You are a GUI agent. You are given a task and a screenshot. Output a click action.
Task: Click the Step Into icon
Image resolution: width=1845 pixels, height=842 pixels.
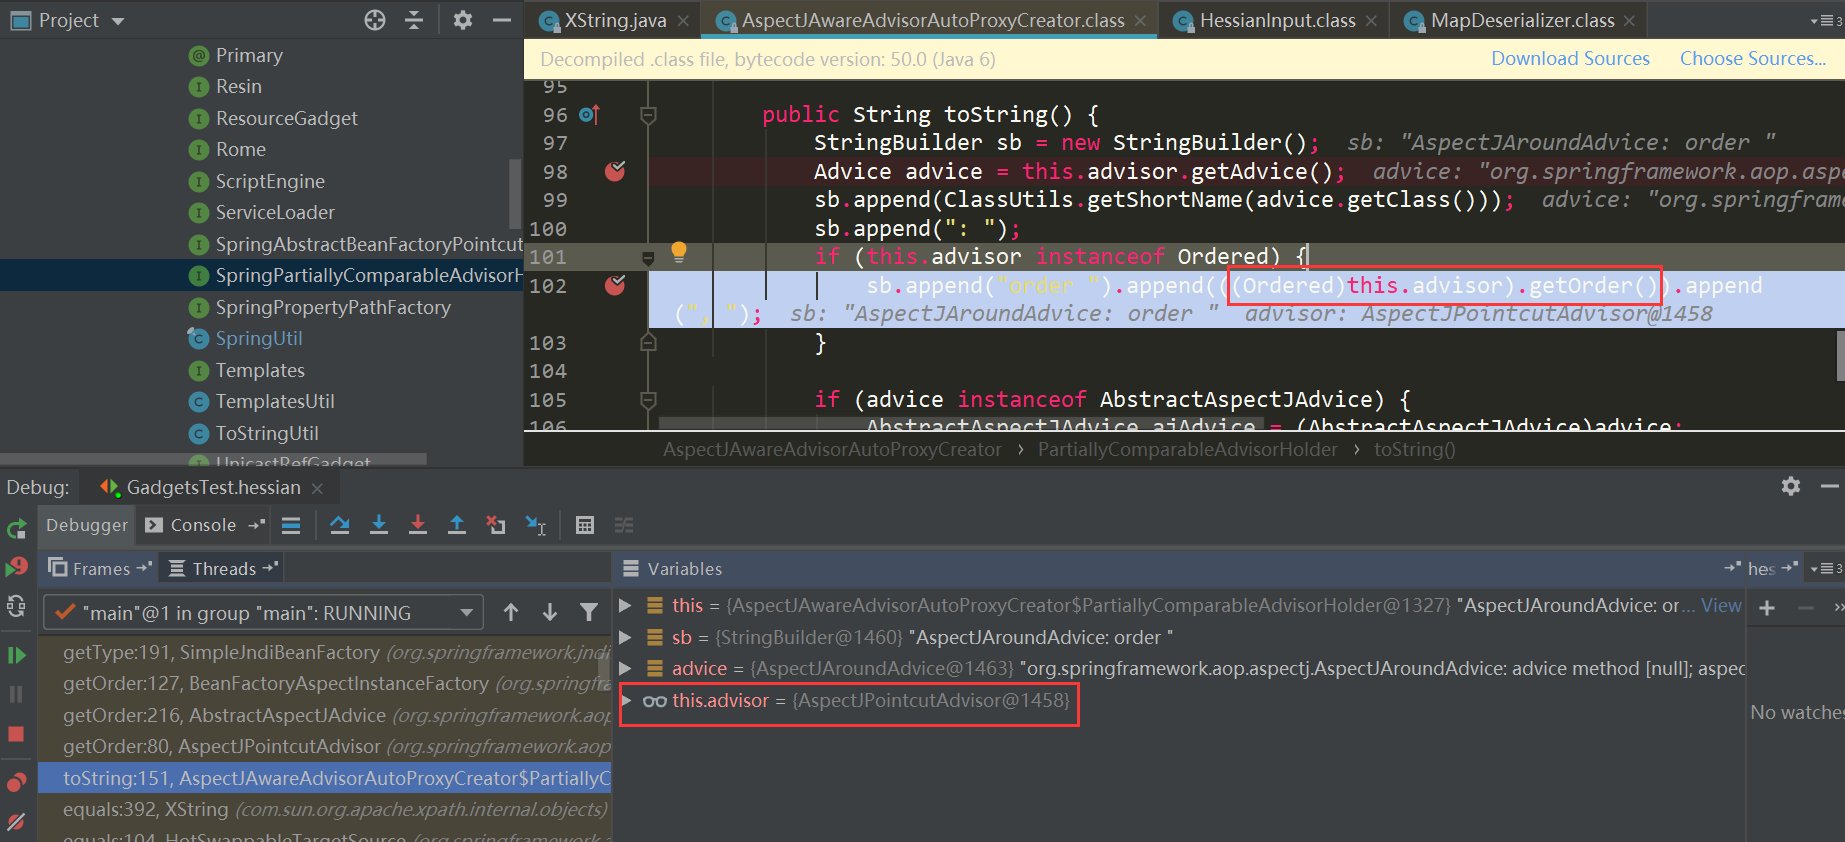pos(379,525)
